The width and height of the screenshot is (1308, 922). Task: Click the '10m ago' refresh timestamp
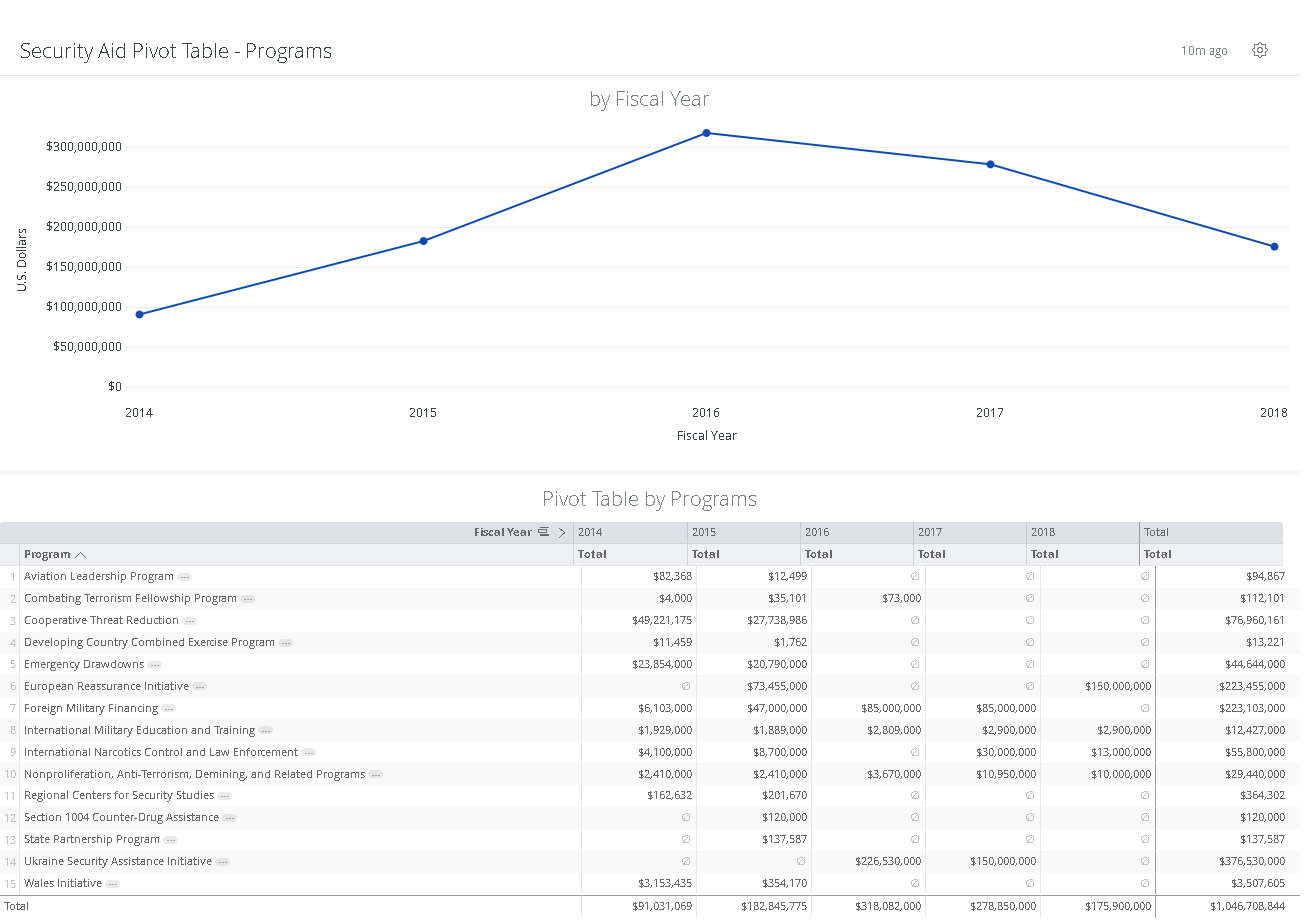(x=1204, y=51)
